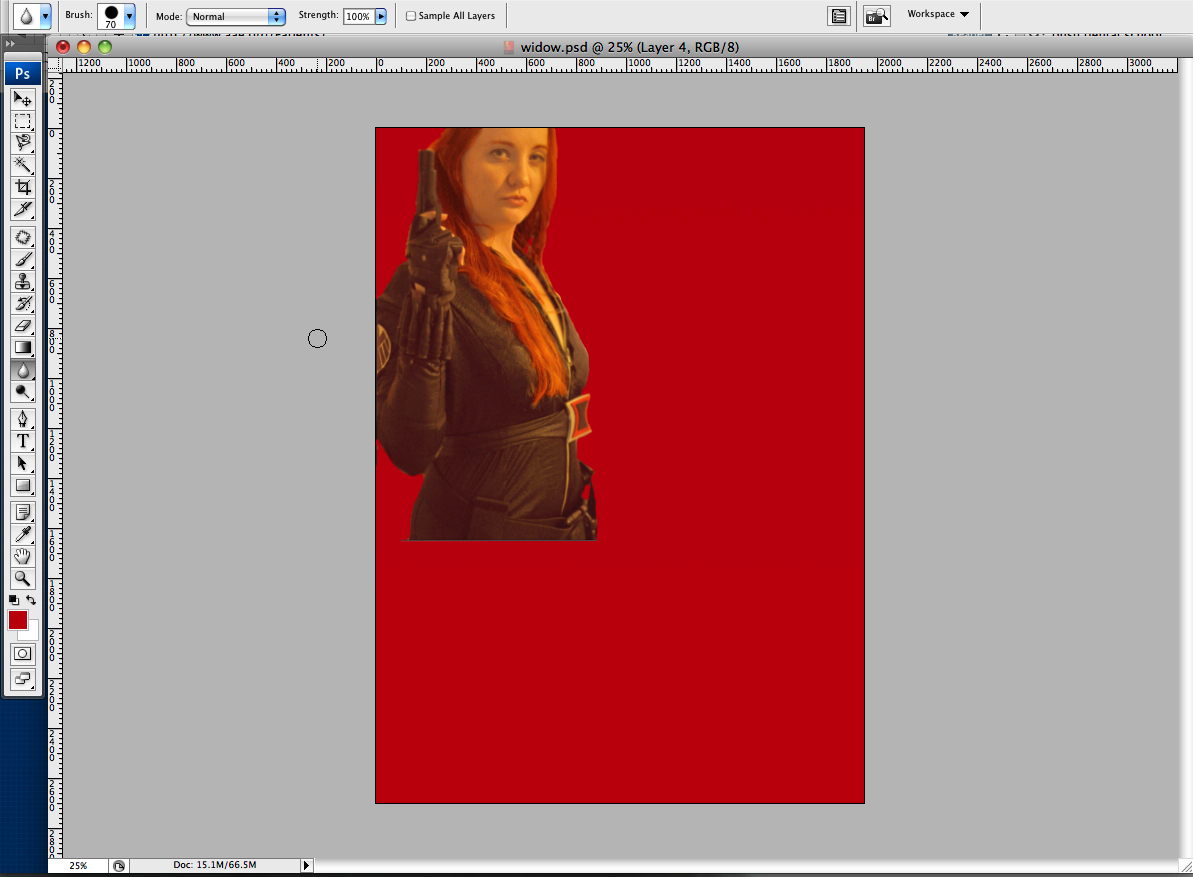Select the Move tool
Image resolution: width=1193 pixels, height=877 pixels.
pos(23,99)
